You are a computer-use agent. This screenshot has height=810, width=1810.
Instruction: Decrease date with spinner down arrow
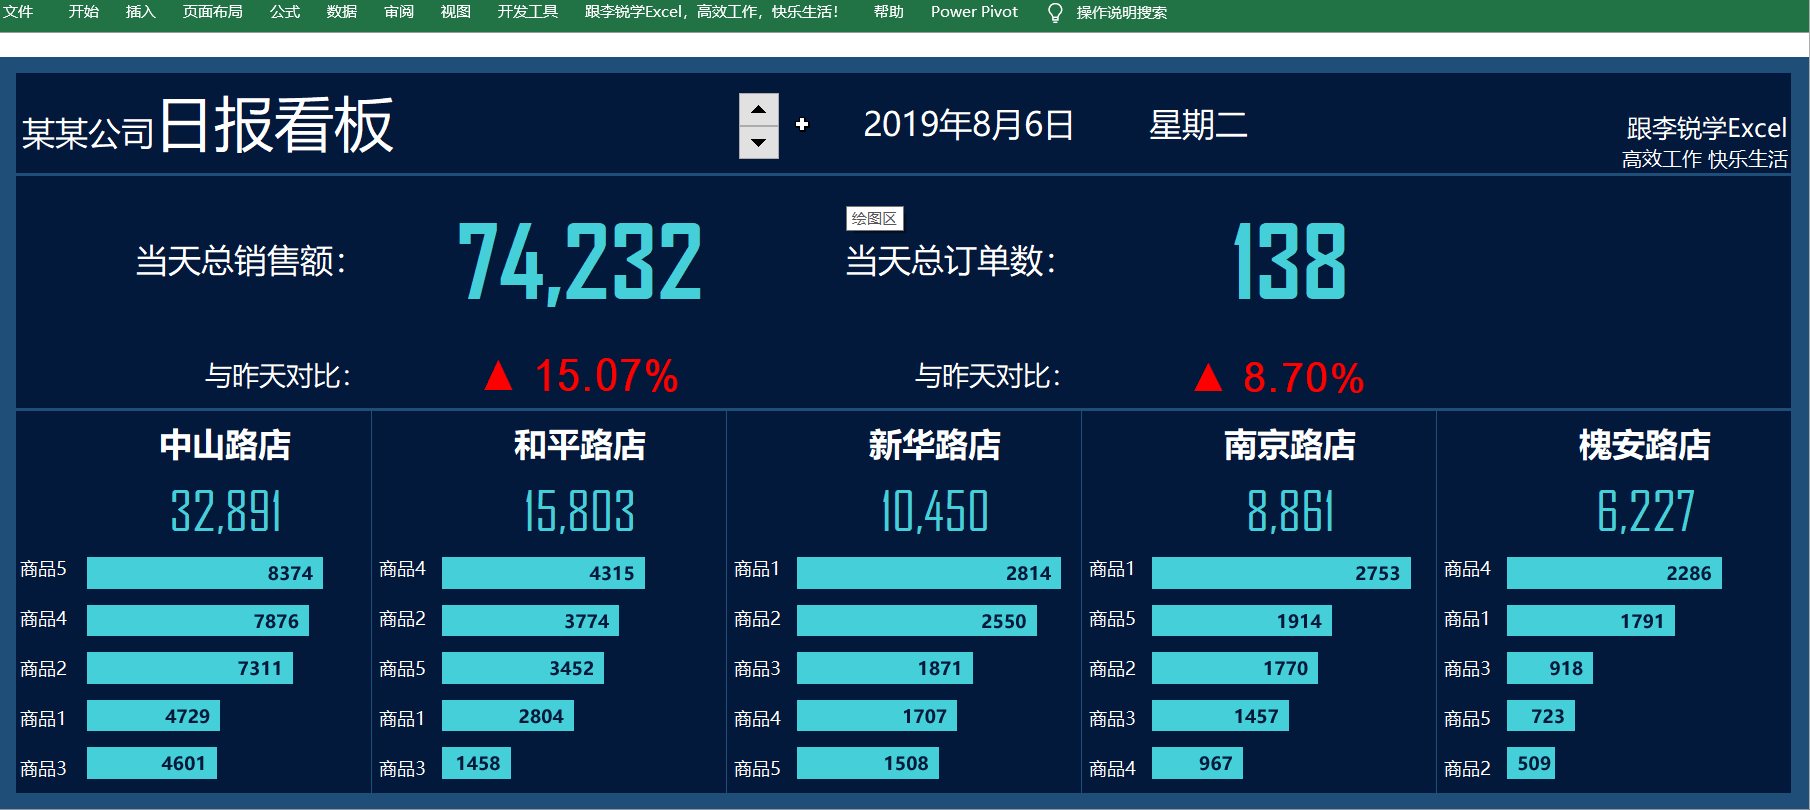[759, 142]
